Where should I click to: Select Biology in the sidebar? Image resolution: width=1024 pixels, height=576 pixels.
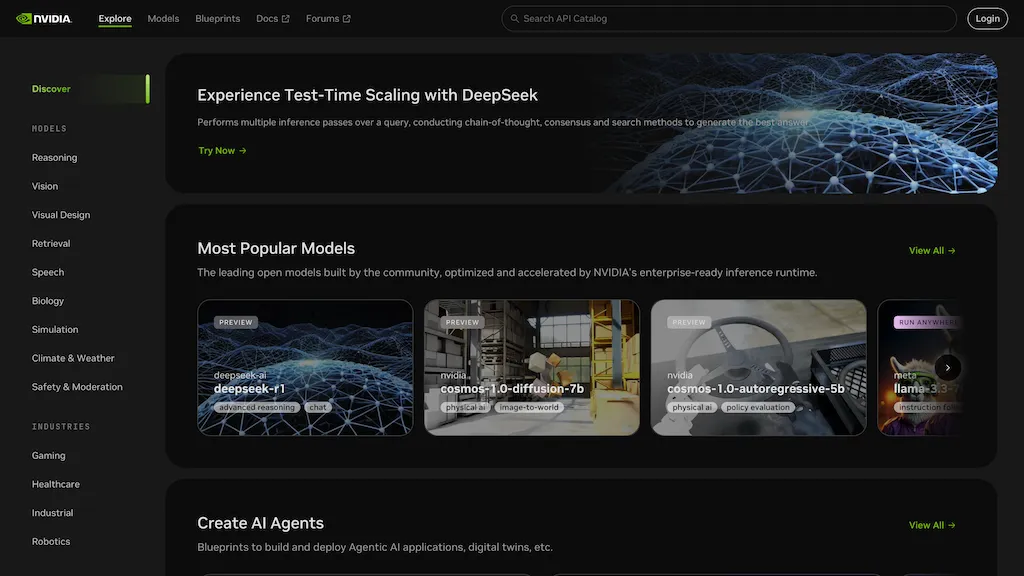(x=48, y=301)
